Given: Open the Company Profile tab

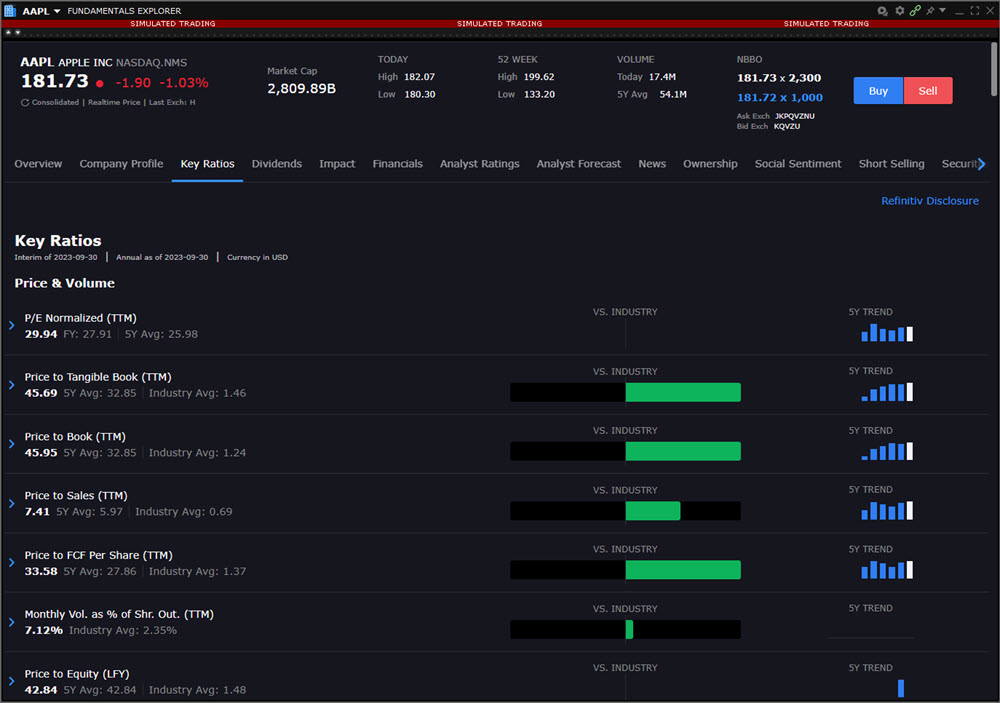Looking at the screenshot, I should point(121,164).
